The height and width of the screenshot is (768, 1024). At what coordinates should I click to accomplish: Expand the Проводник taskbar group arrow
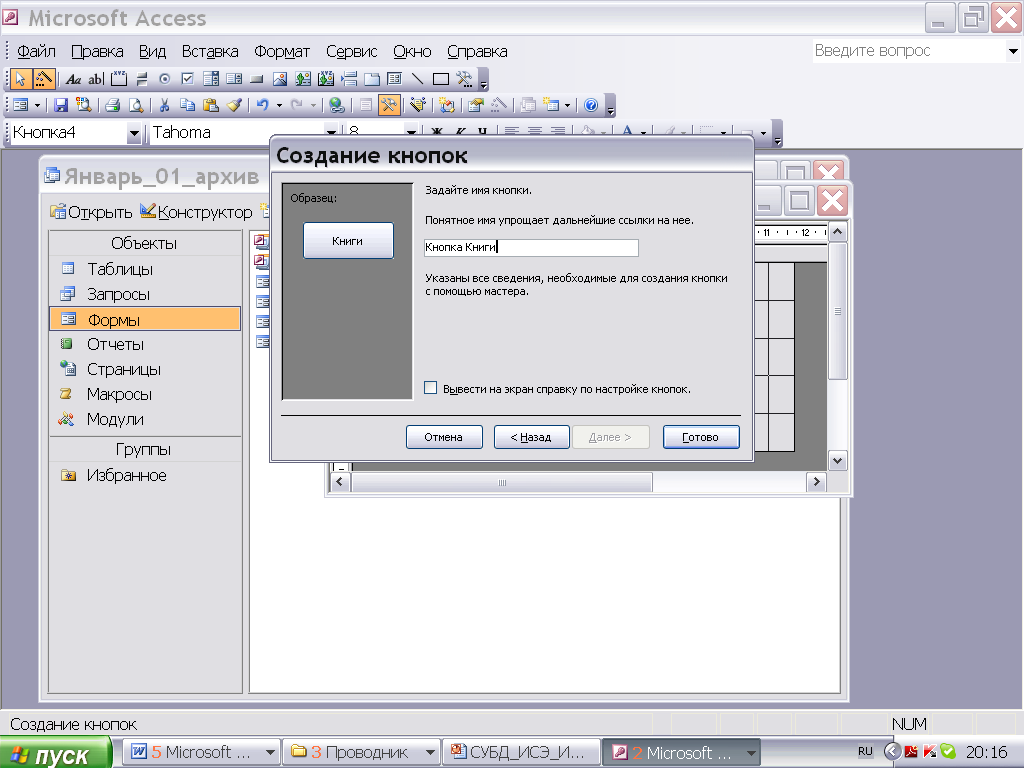[430, 752]
